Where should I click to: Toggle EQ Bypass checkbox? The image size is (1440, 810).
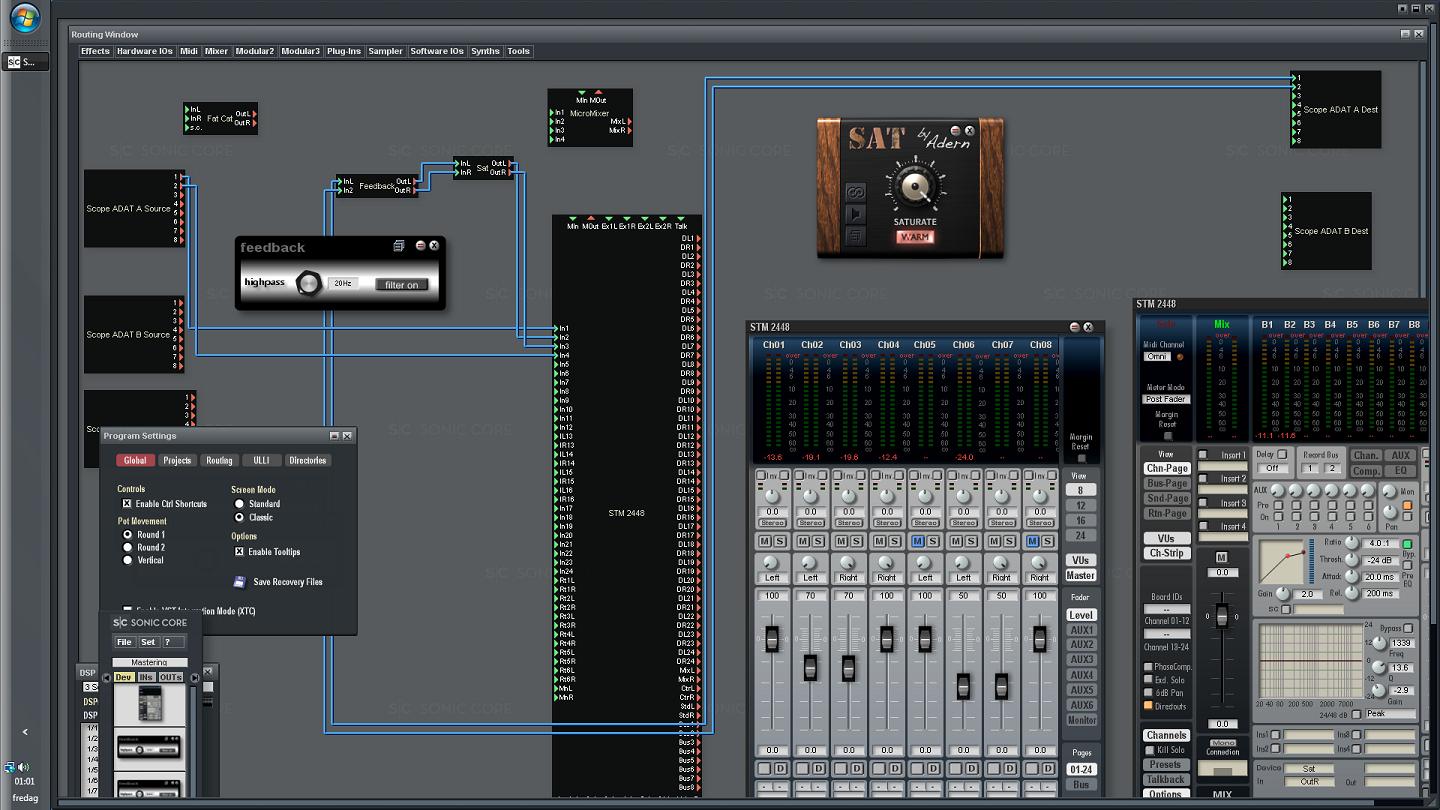1409,629
